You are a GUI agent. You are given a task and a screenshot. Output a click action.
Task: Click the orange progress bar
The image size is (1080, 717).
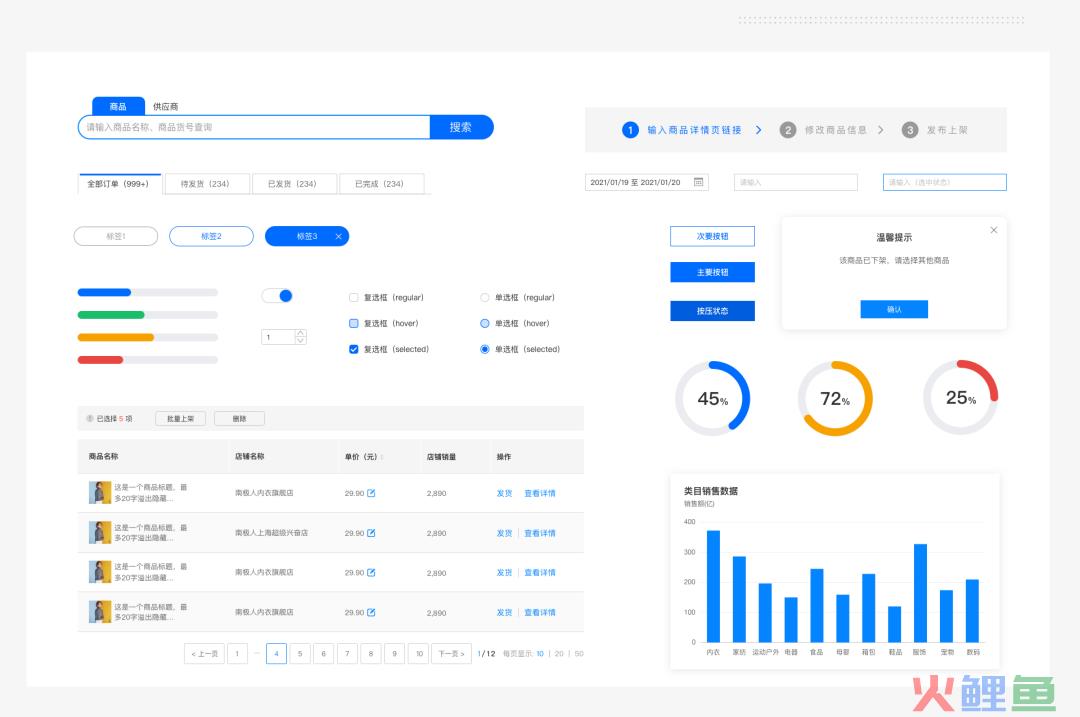tap(116, 337)
